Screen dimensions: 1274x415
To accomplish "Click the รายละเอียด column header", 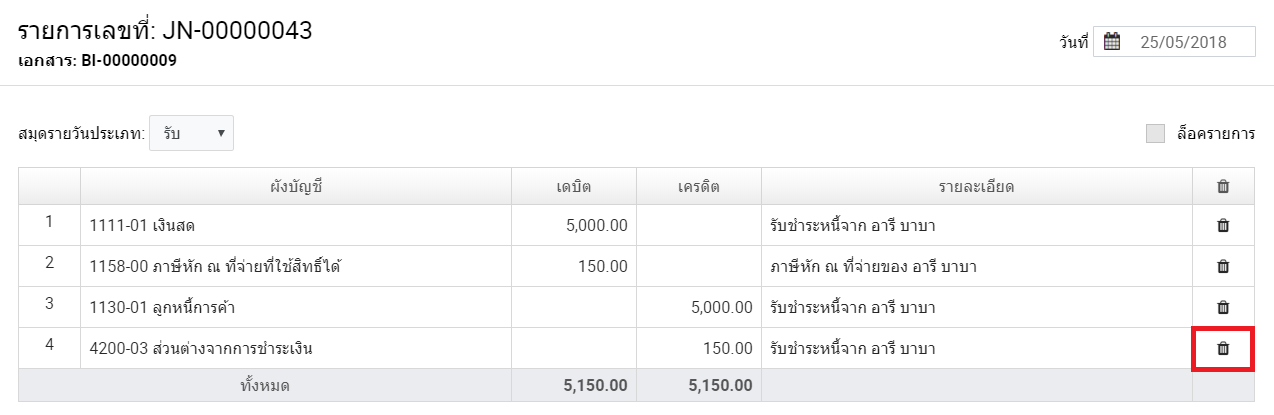I will tap(977, 187).
